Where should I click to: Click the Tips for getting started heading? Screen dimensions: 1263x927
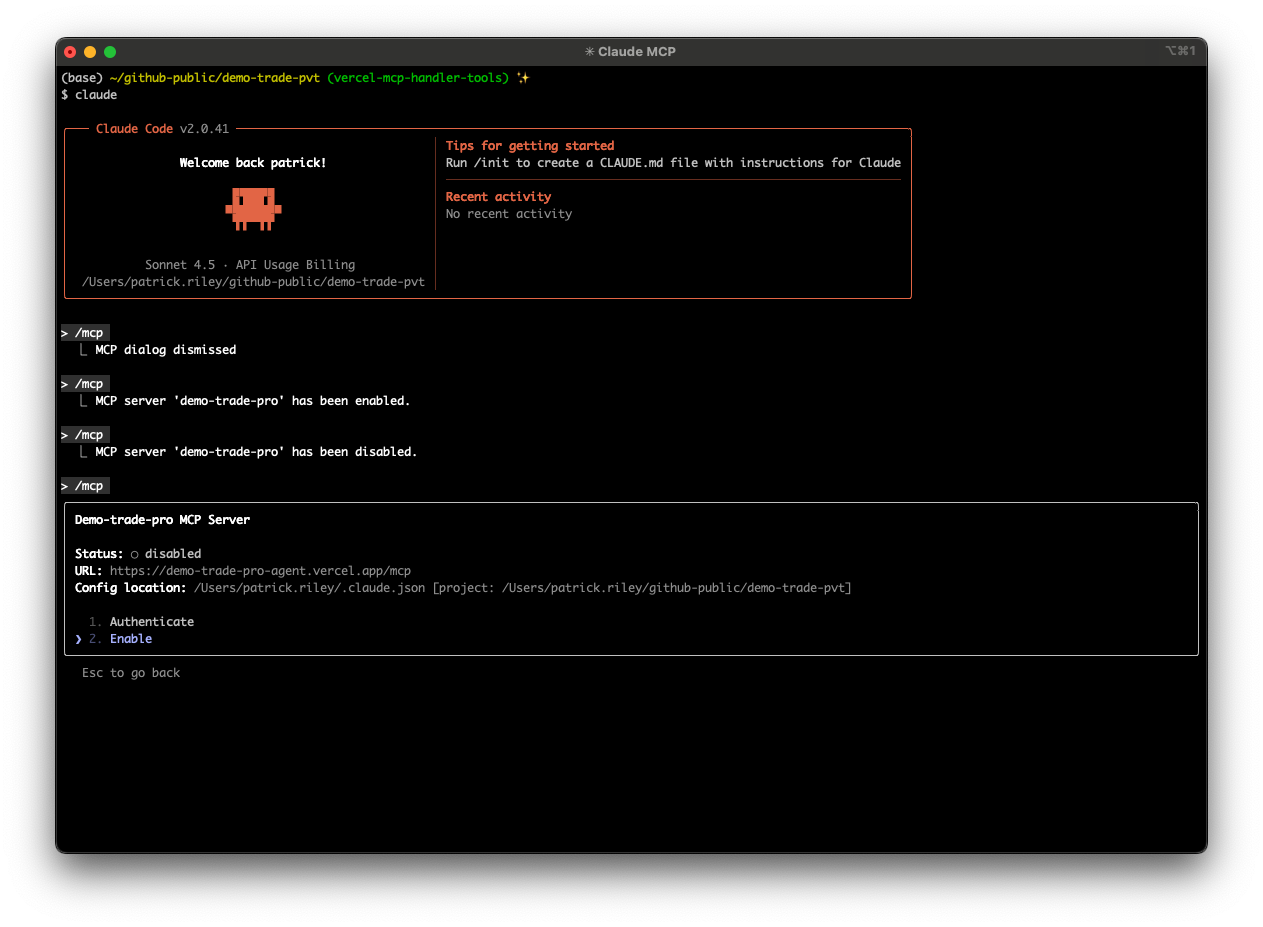point(529,146)
